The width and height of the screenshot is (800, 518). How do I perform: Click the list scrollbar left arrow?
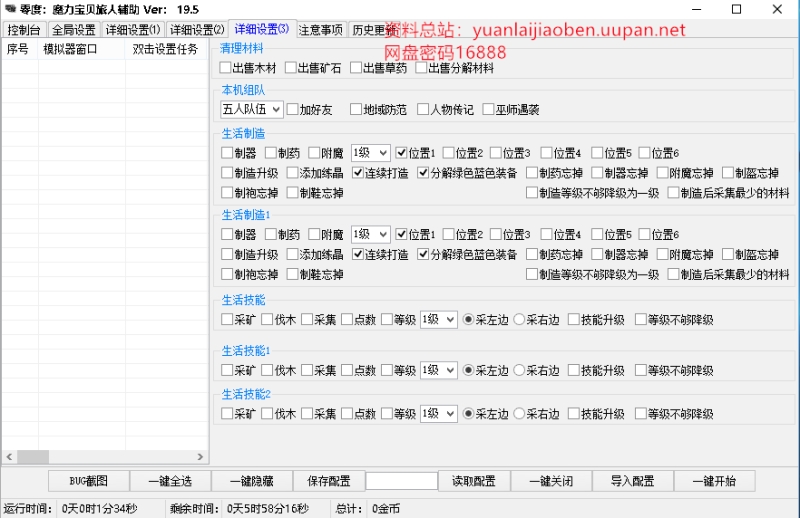click(9, 456)
